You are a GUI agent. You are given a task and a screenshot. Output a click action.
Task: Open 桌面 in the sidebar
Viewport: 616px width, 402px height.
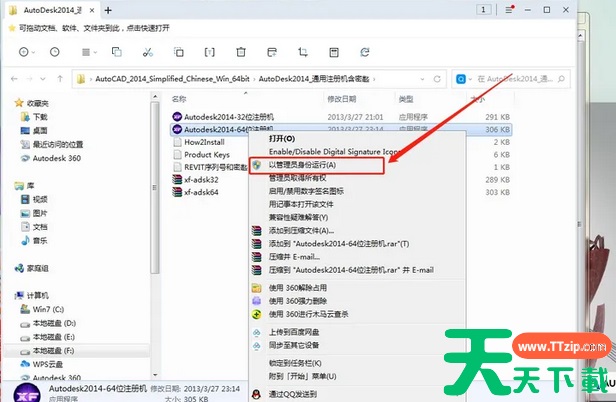40,130
